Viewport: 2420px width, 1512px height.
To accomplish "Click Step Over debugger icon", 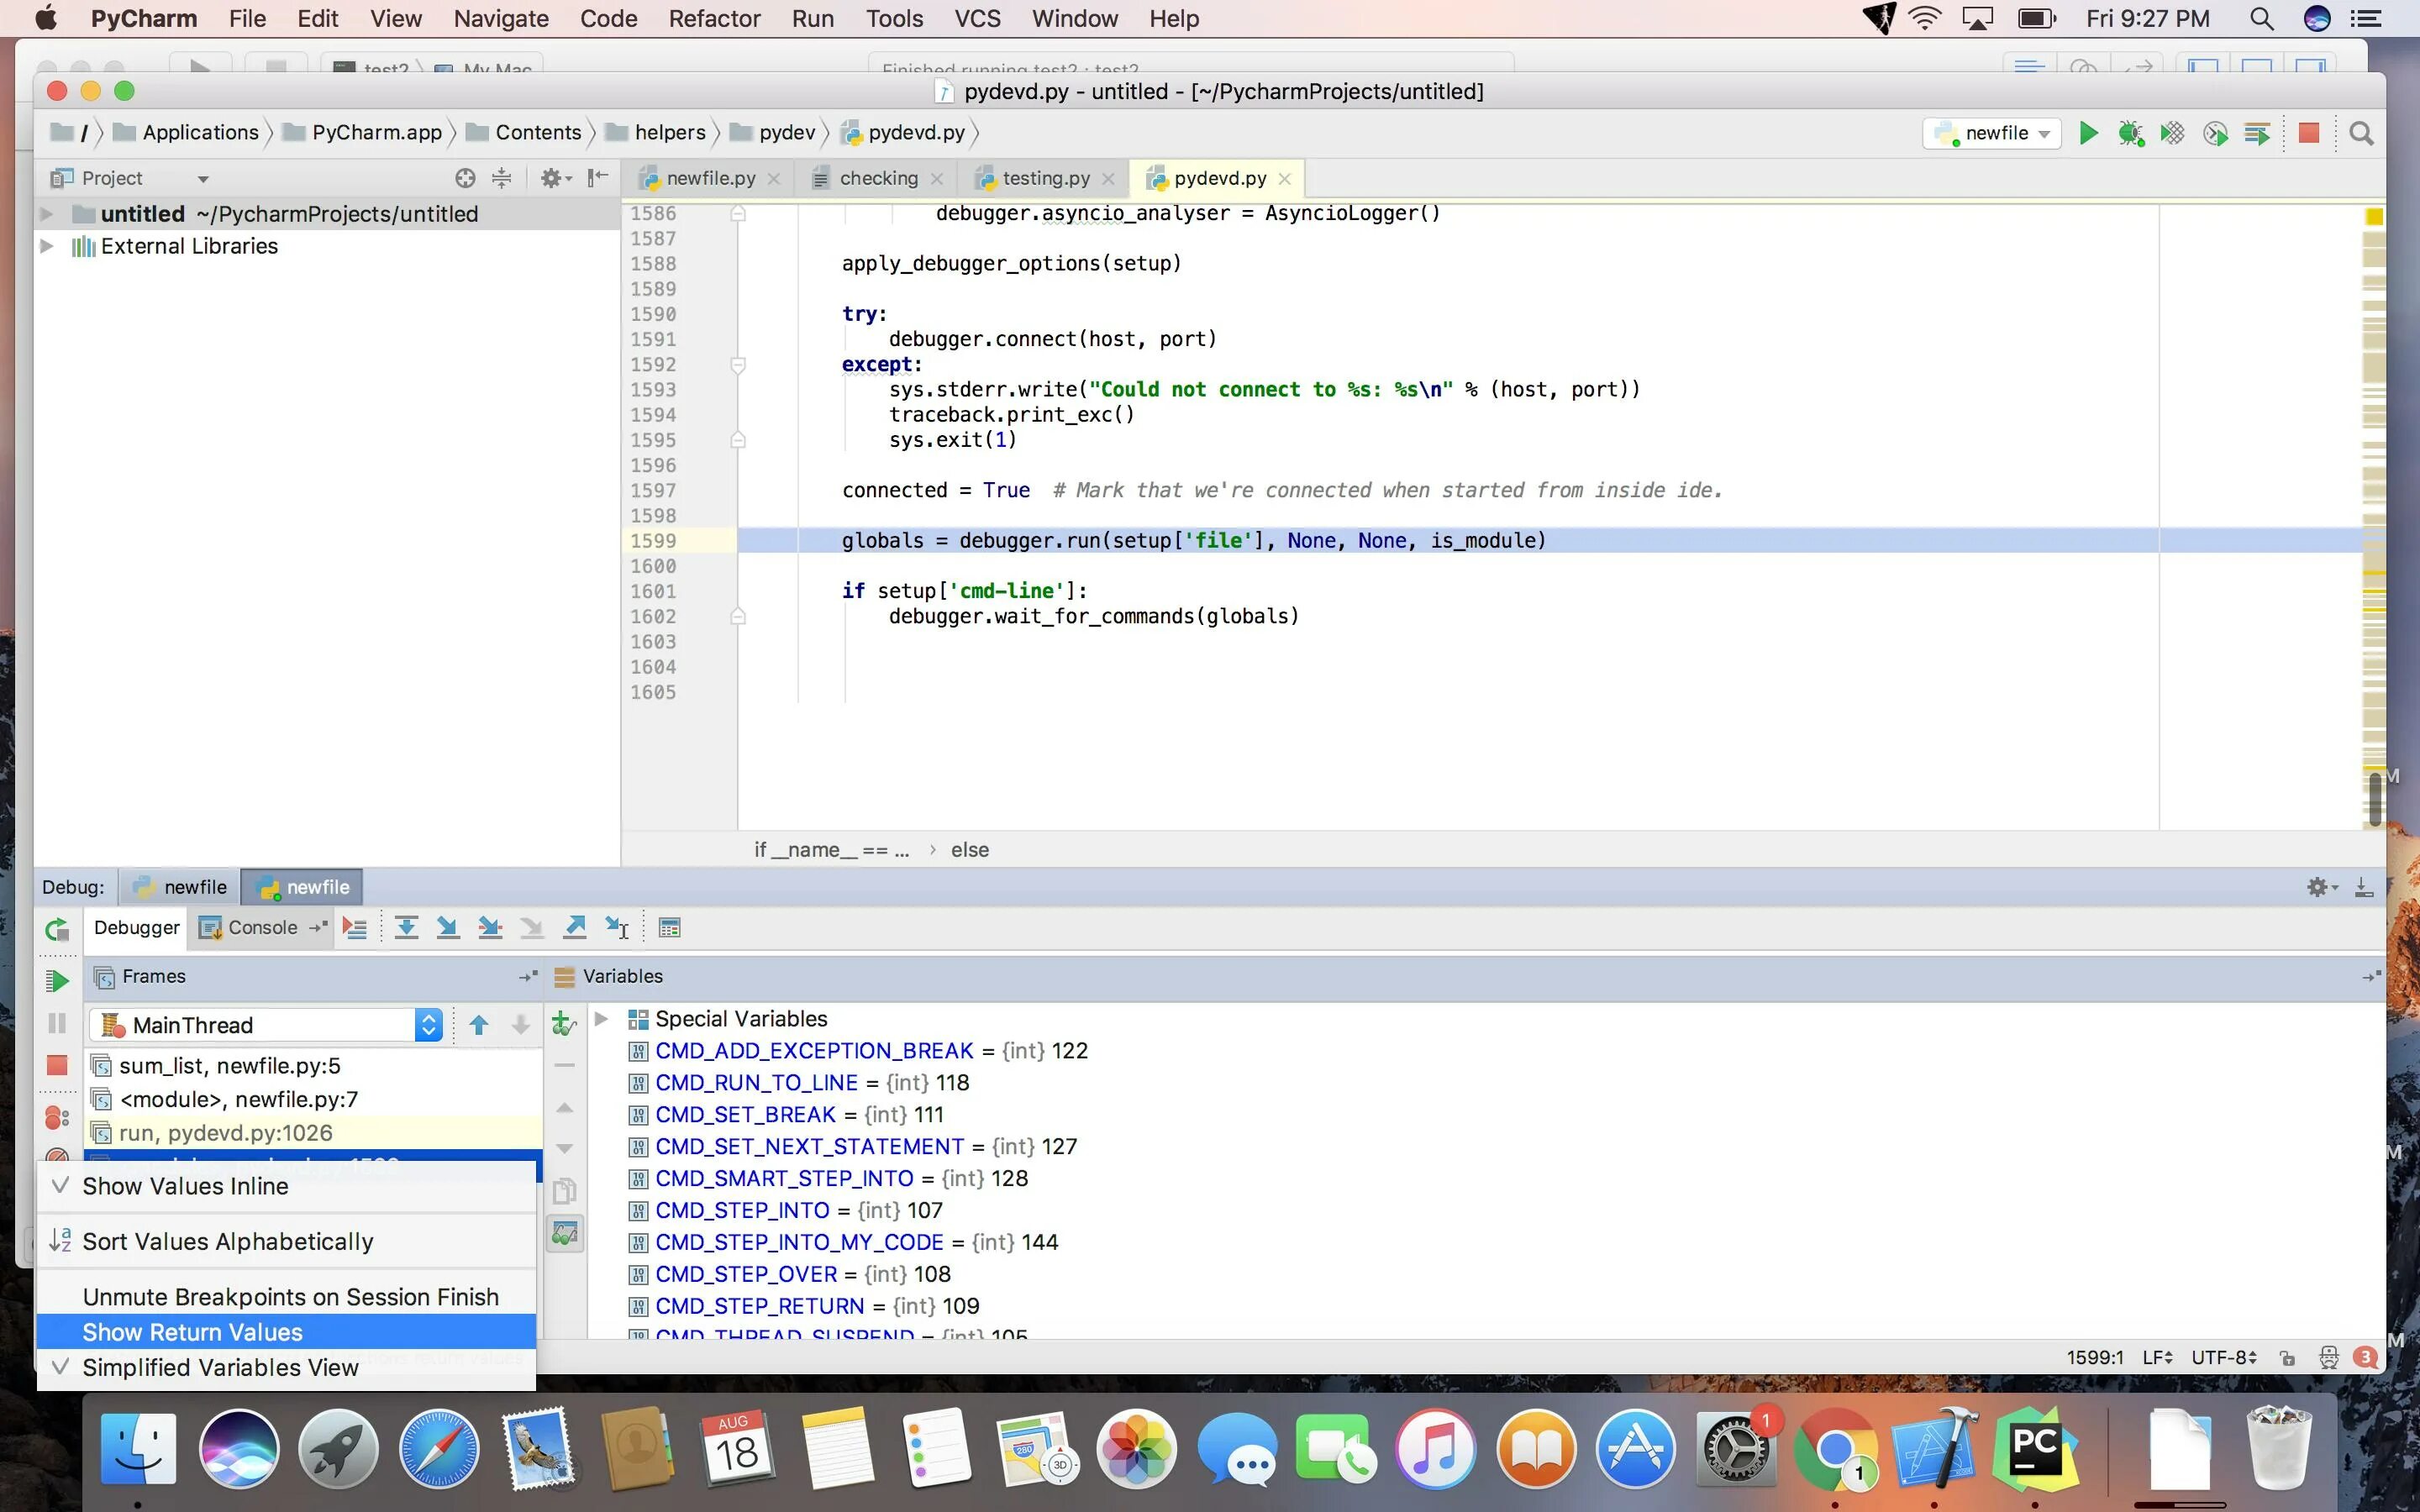I will click(x=406, y=928).
